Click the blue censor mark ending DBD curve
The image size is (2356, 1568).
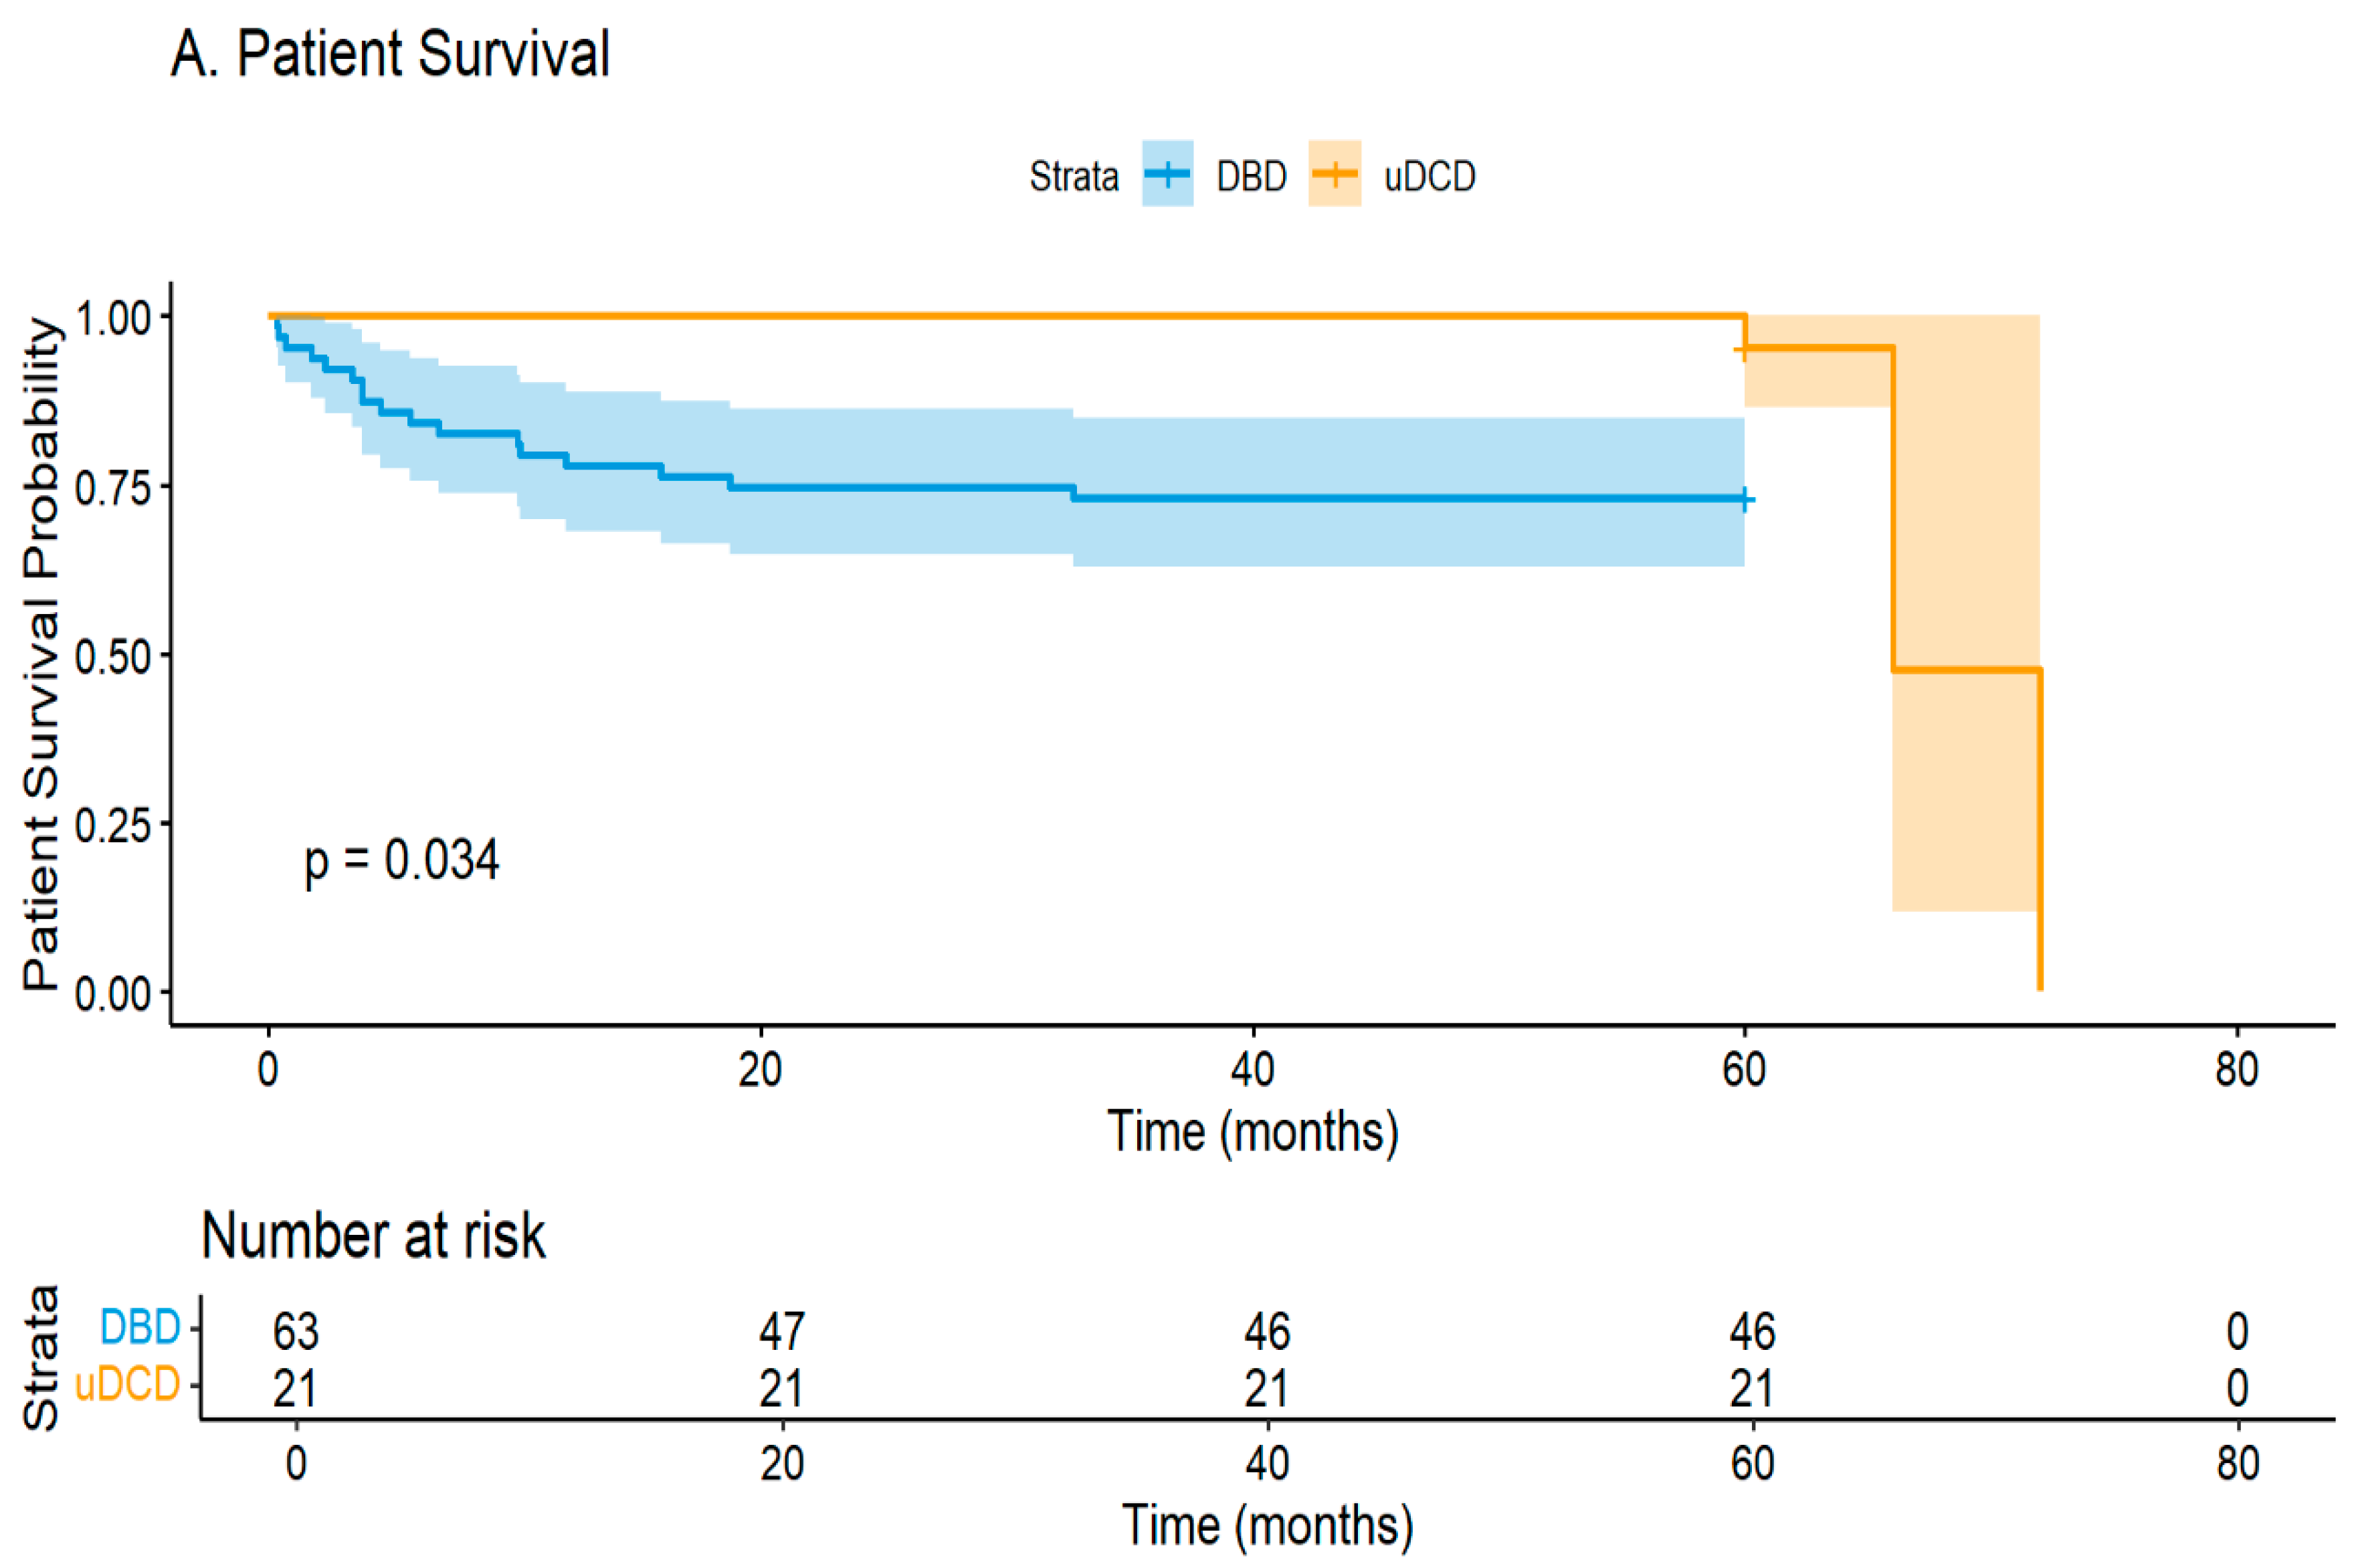(1744, 499)
